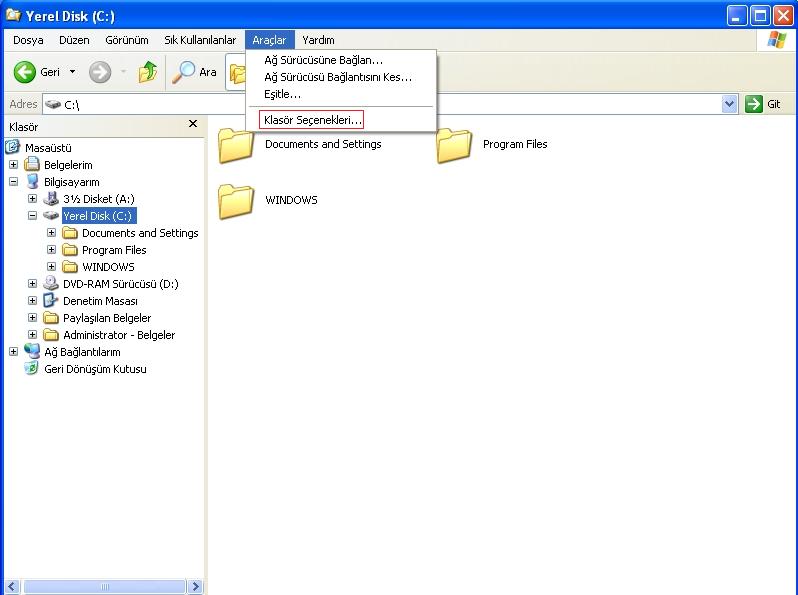Click the Ağ Bağlantılarım network icon
The image size is (798, 595).
32,351
